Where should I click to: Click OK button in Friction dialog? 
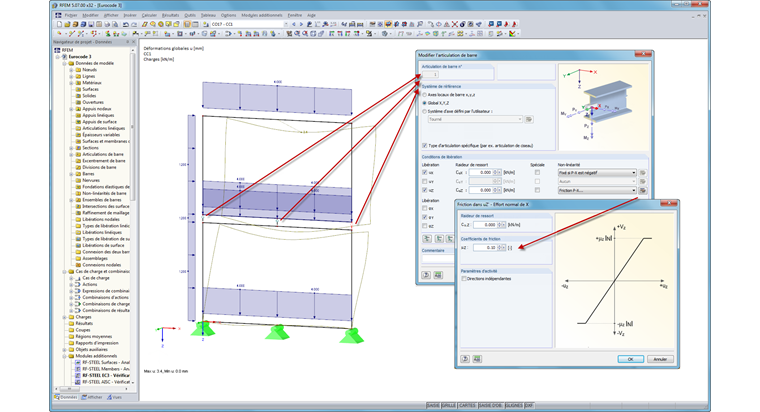(631, 359)
